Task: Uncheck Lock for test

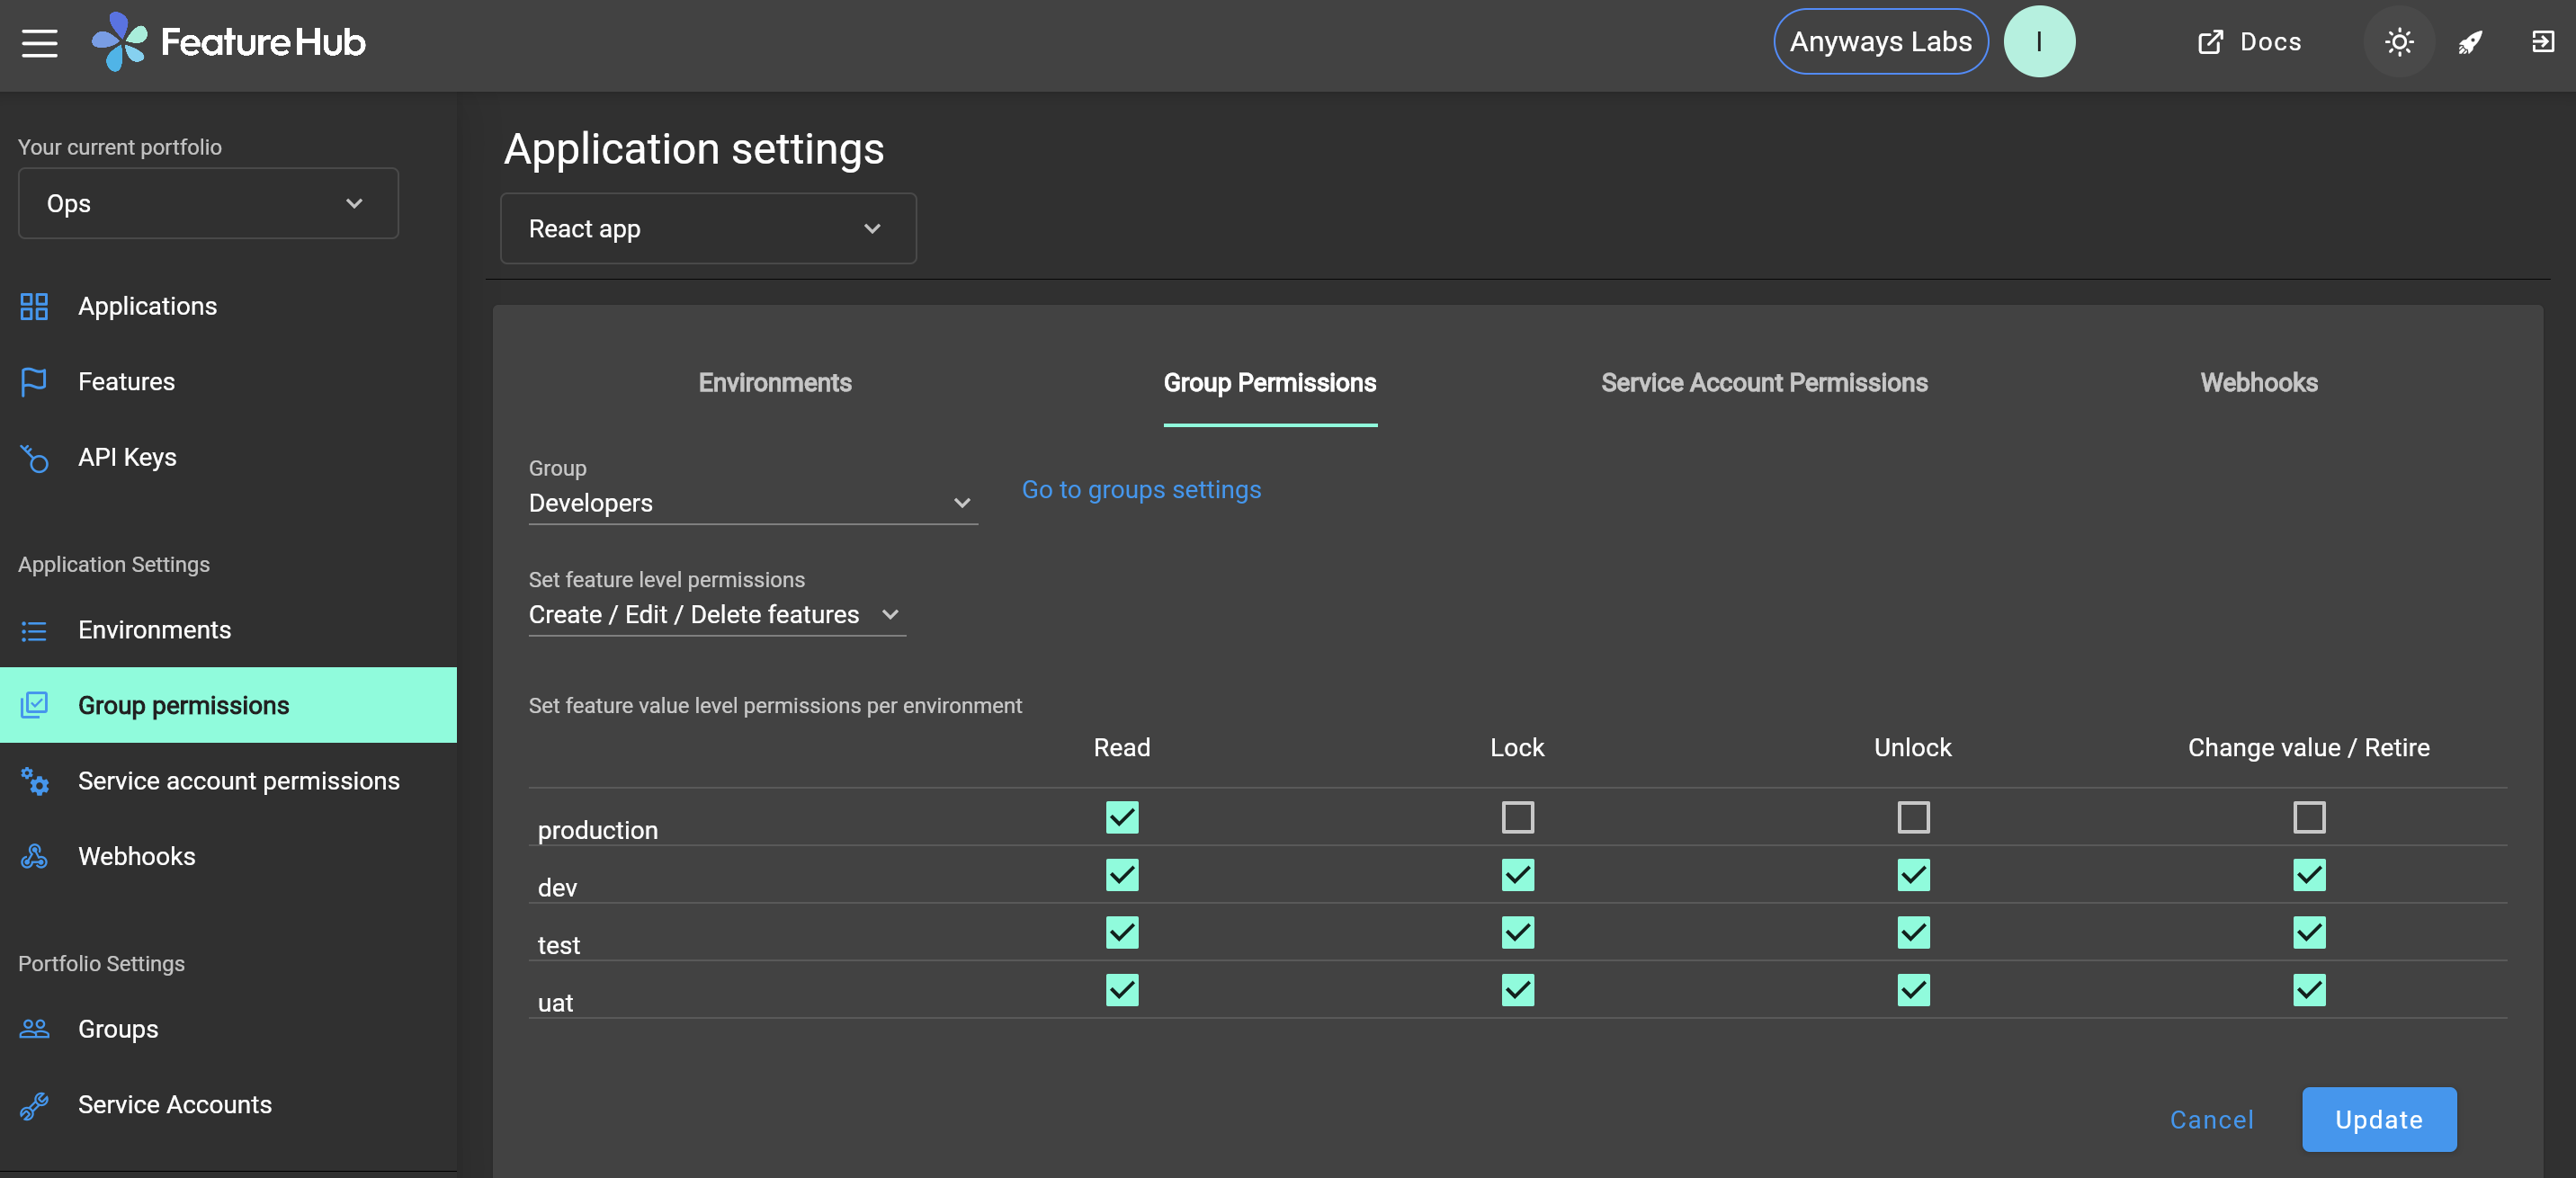Action: pyautogui.click(x=1517, y=932)
